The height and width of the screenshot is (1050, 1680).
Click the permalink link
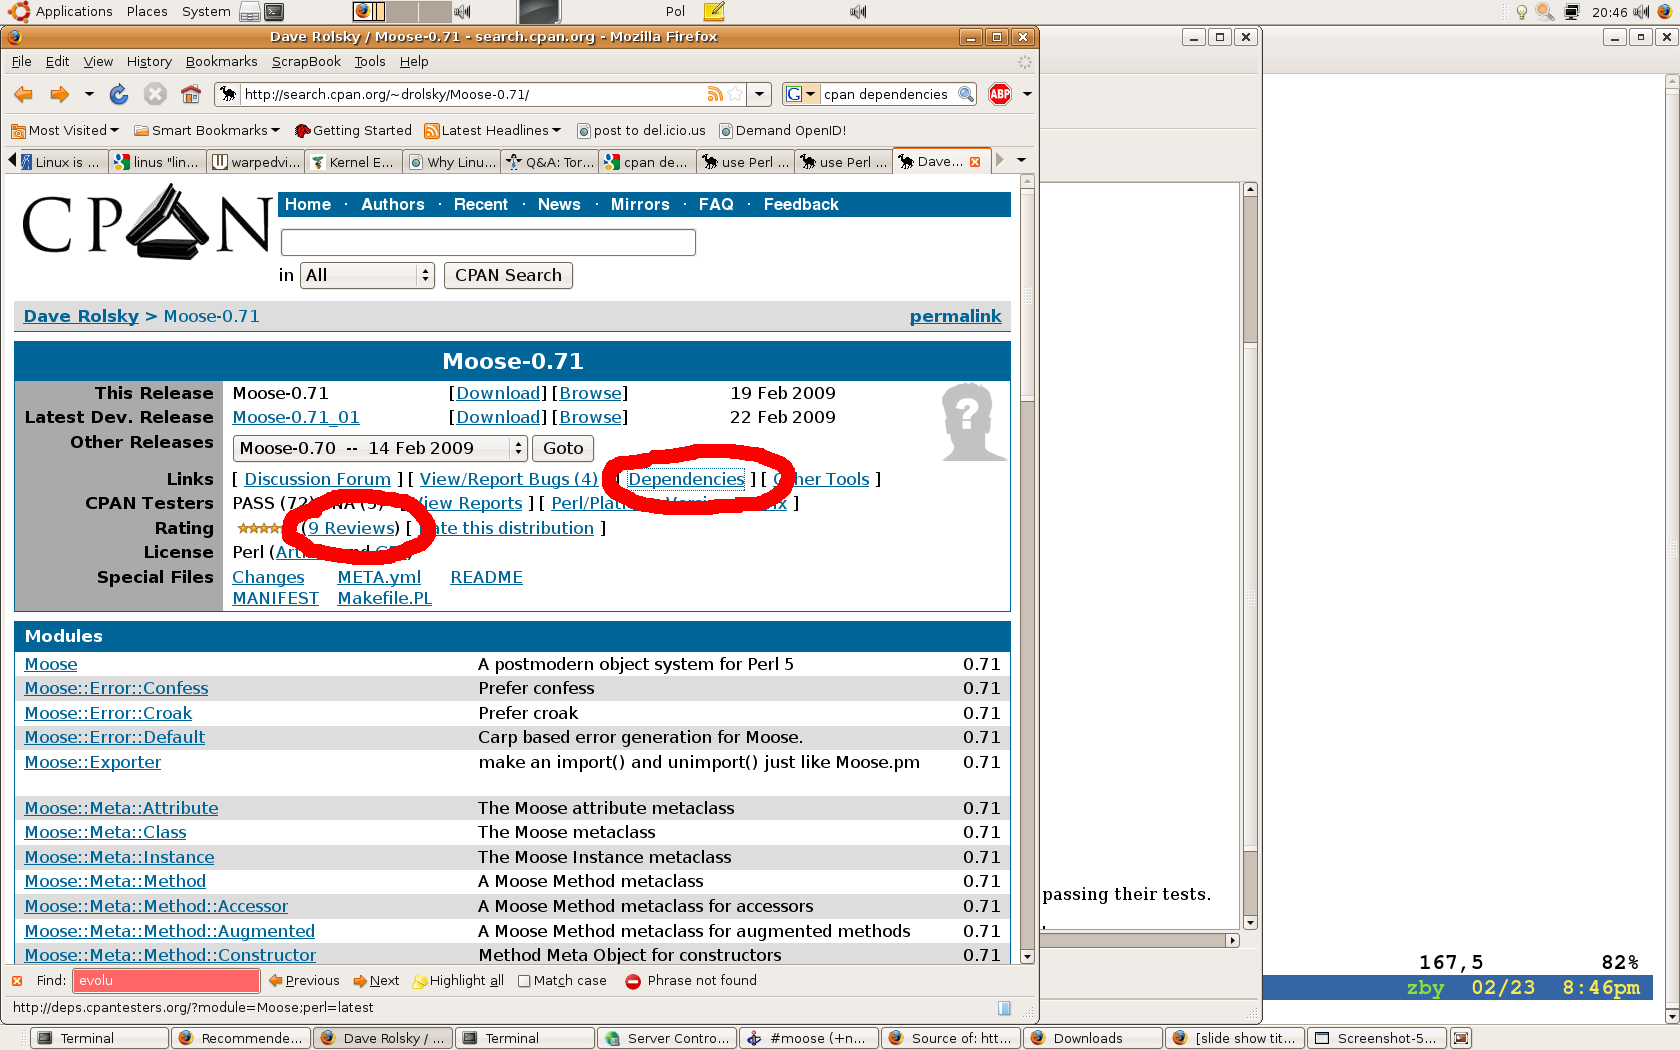(955, 316)
